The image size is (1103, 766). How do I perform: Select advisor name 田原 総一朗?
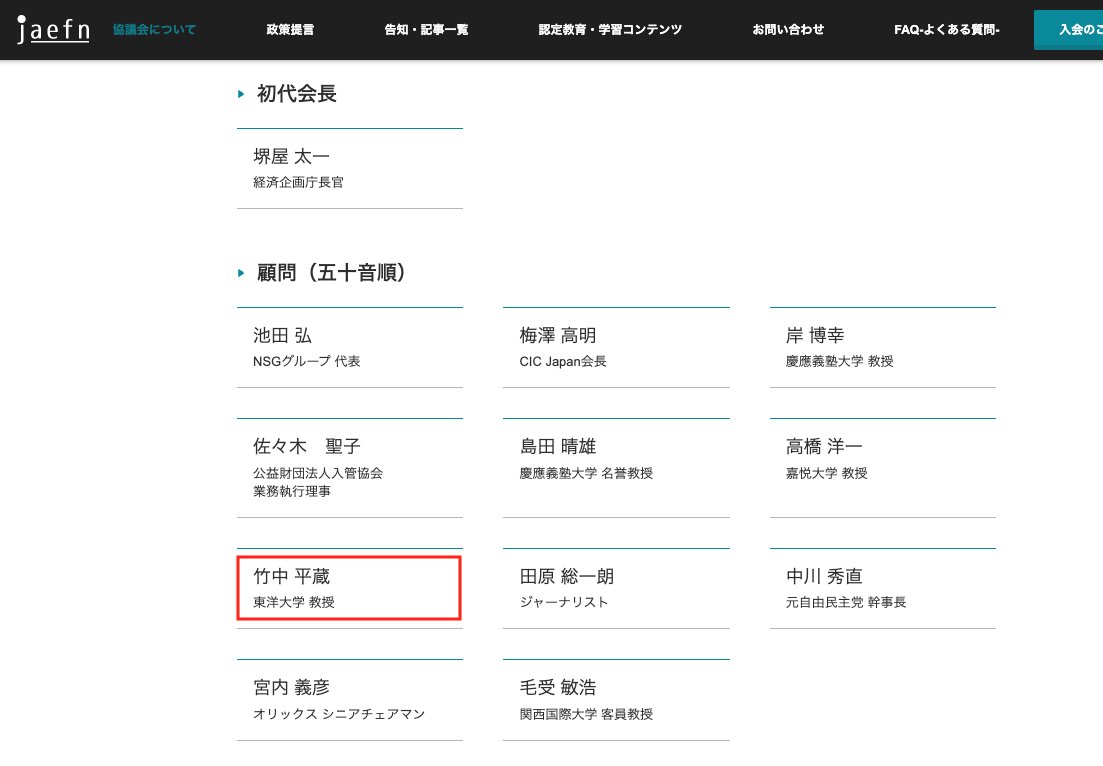tap(567, 576)
